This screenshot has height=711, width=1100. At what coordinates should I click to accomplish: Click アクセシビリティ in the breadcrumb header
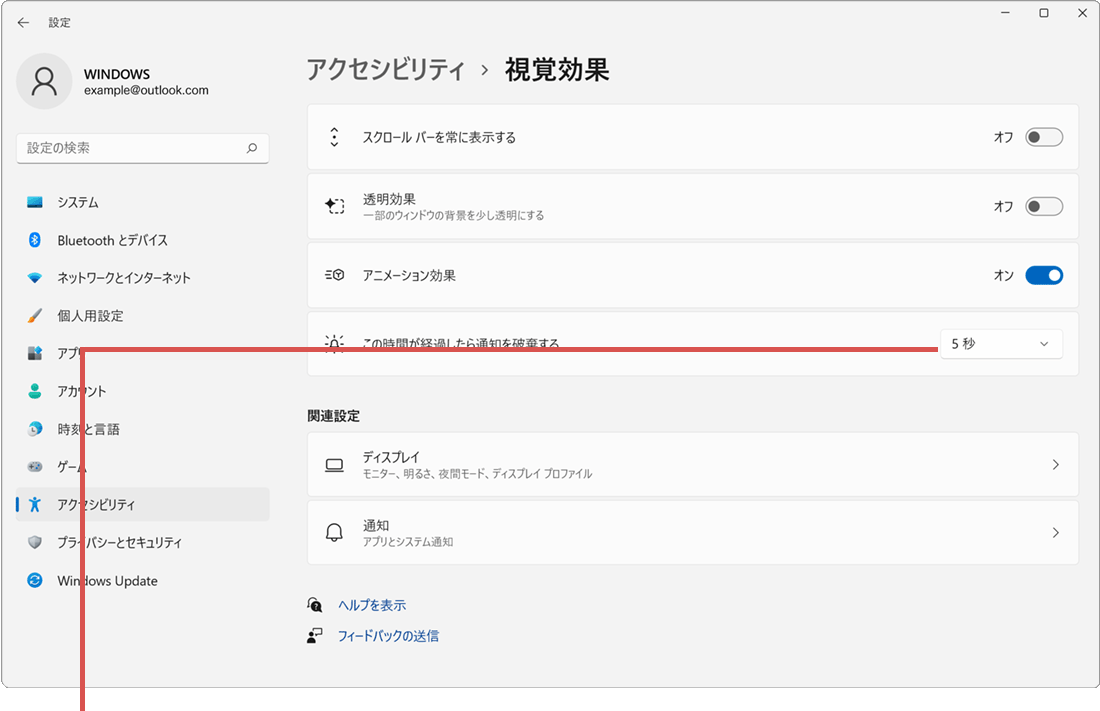pyautogui.click(x=386, y=70)
